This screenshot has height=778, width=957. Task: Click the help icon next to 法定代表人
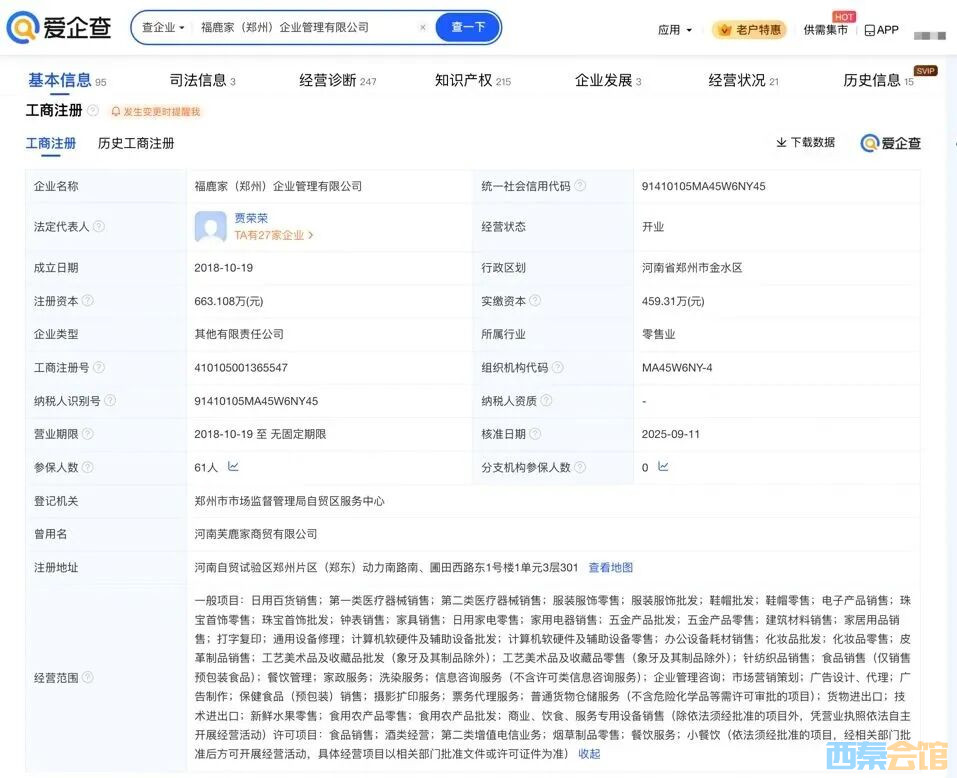(x=99, y=227)
